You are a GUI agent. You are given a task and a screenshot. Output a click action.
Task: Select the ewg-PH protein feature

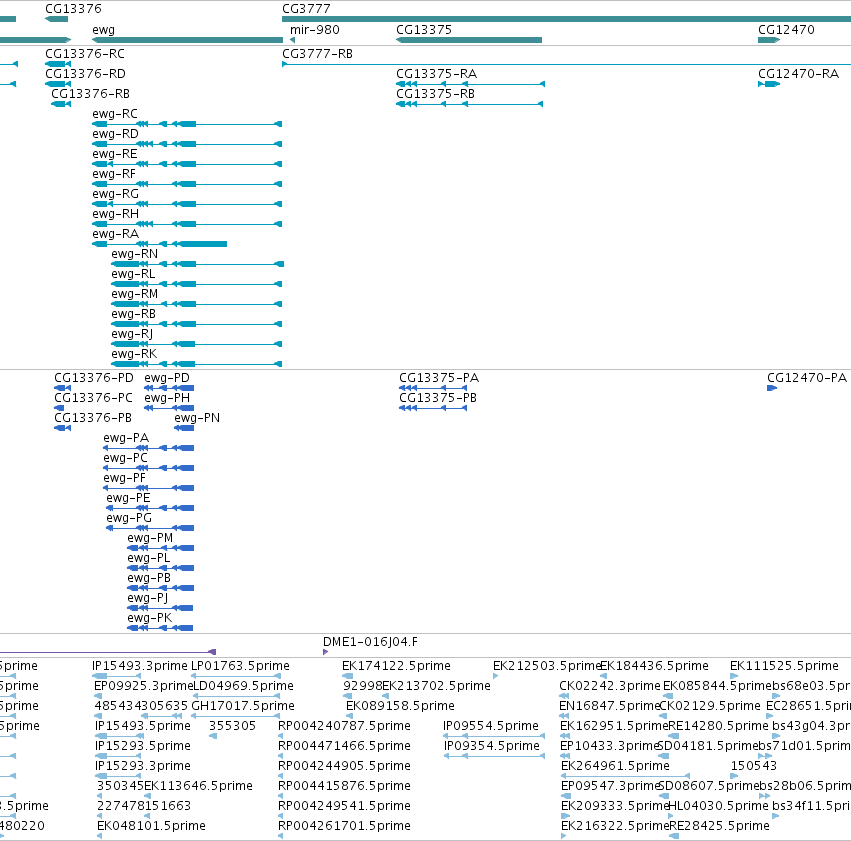tap(169, 408)
